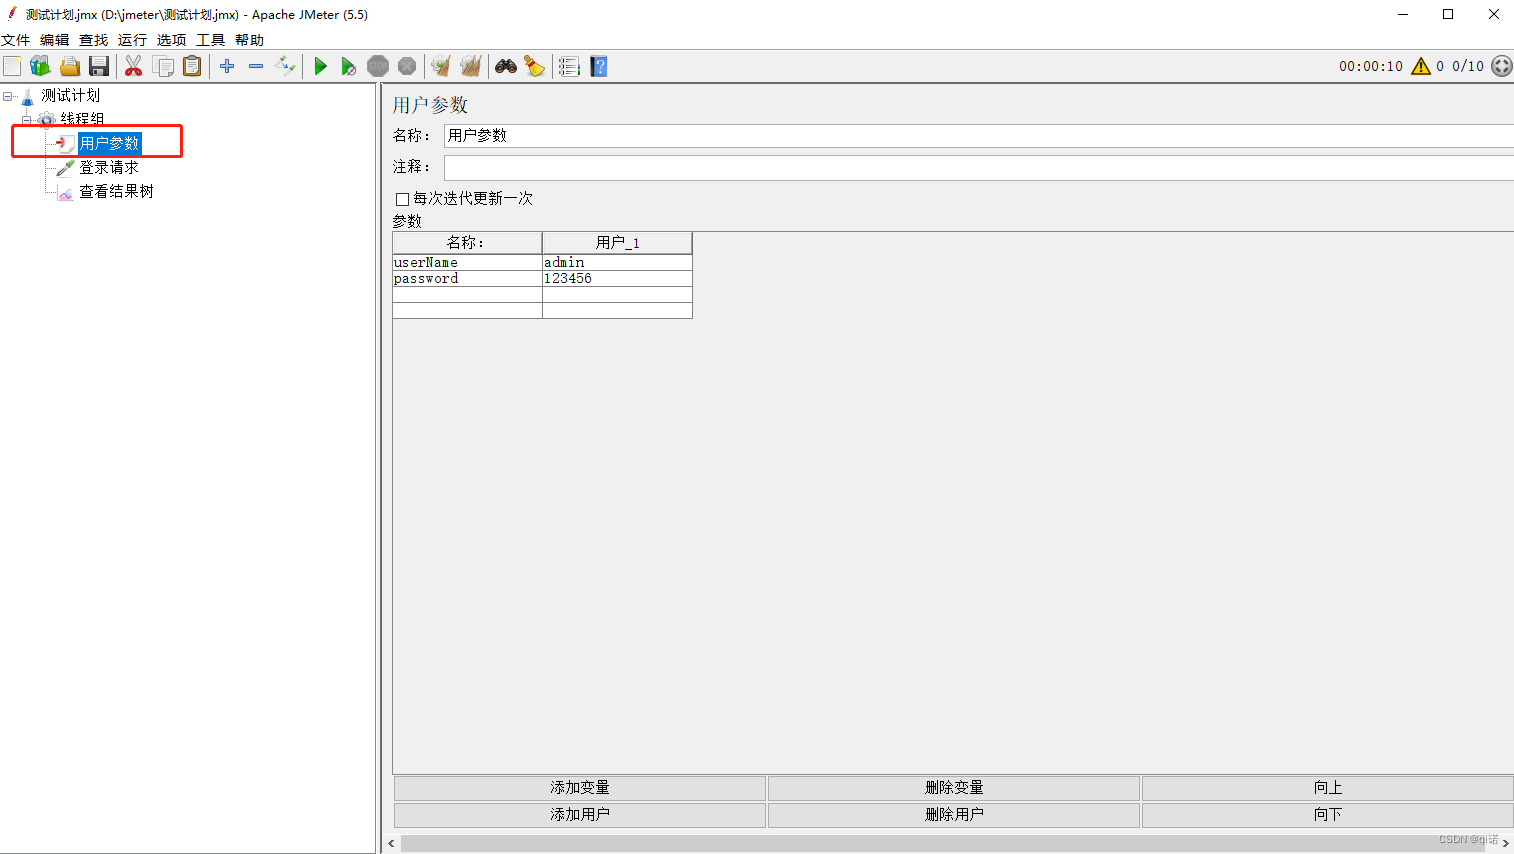Image resolution: width=1514 pixels, height=854 pixels.
Task: Click the horizontal scrollbar right arrow
Action: pyautogui.click(x=1506, y=844)
